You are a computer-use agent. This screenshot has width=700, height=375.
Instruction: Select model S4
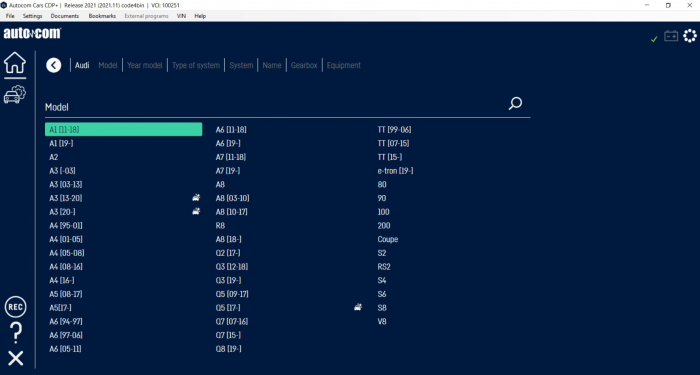[x=382, y=280]
